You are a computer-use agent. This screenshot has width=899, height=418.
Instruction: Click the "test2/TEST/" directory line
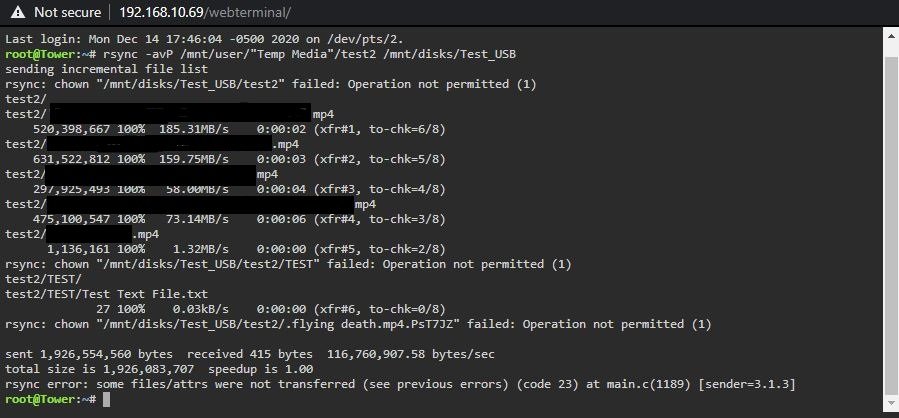pyautogui.click(x=44, y=279)
